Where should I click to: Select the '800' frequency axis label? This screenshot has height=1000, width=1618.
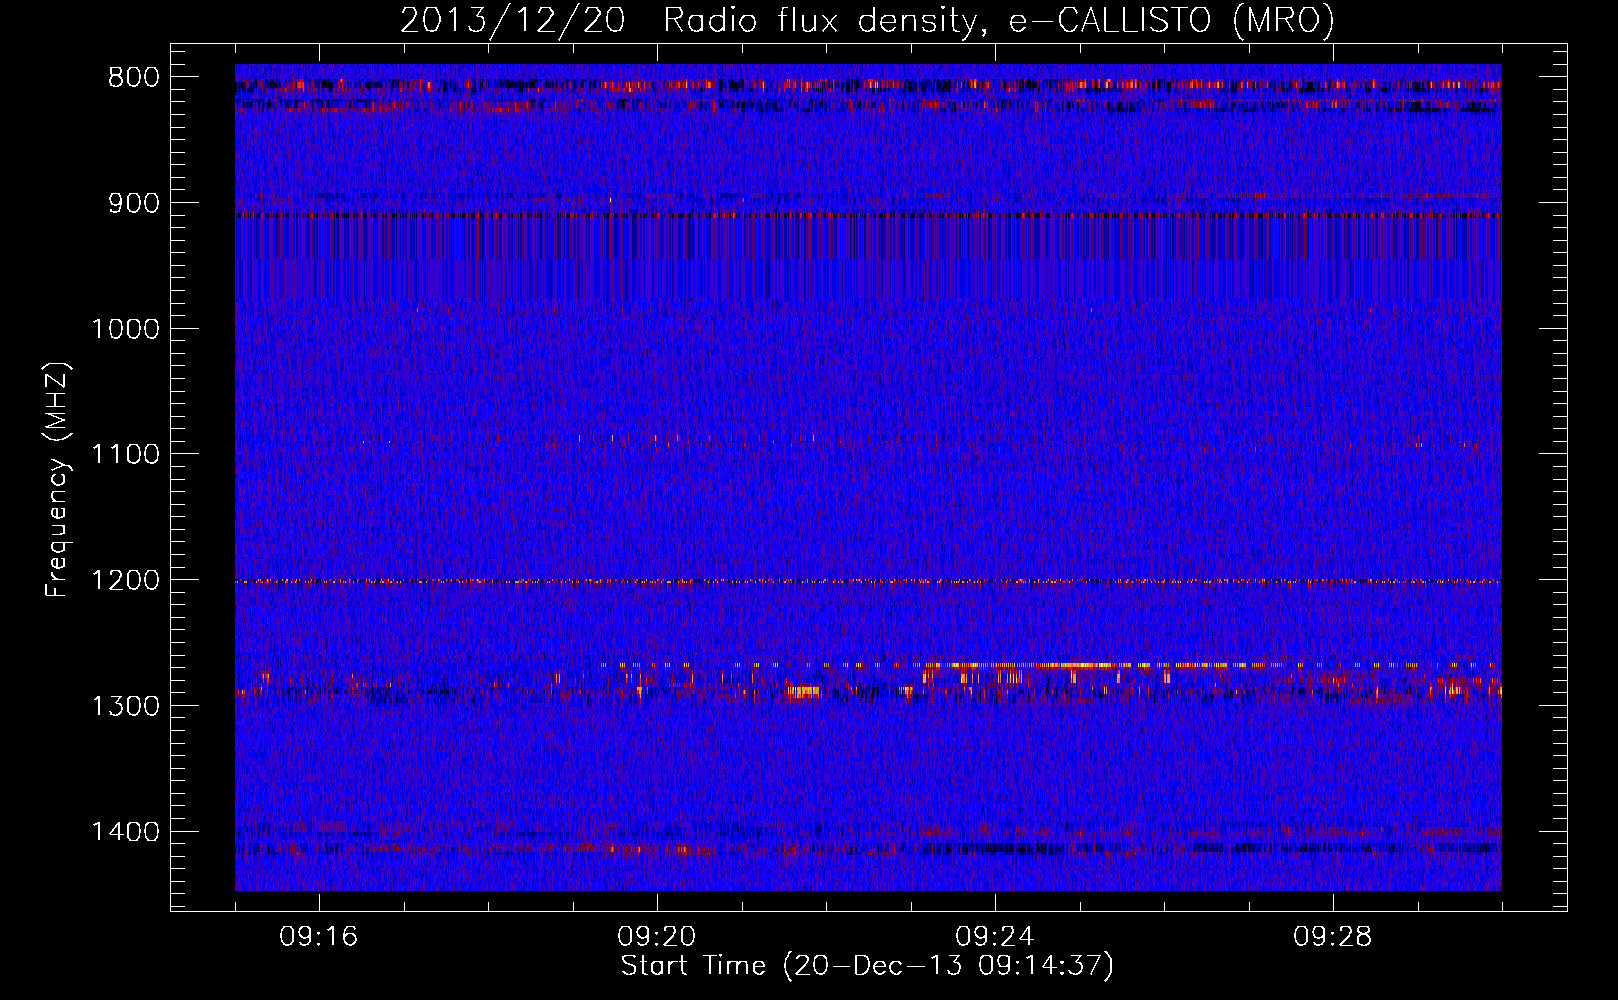coord(134,78)
